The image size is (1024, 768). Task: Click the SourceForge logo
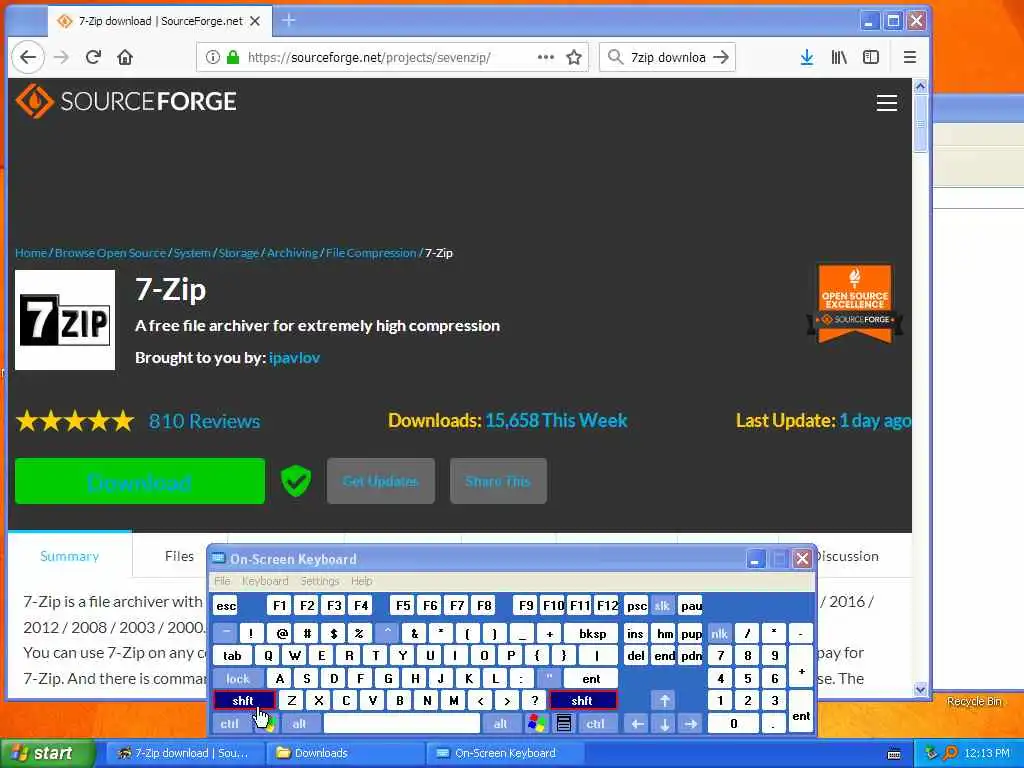[126, 101]
